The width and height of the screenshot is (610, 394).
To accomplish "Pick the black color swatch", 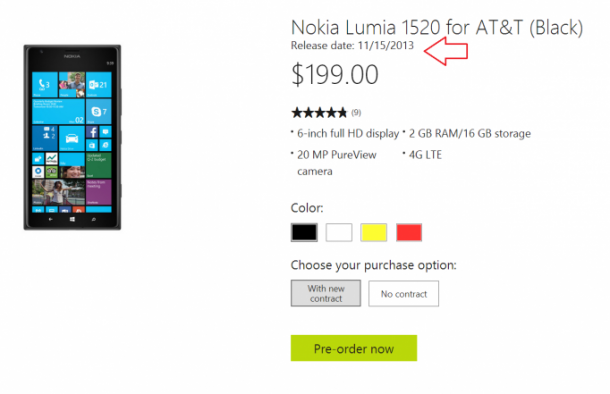I will 304,232.
